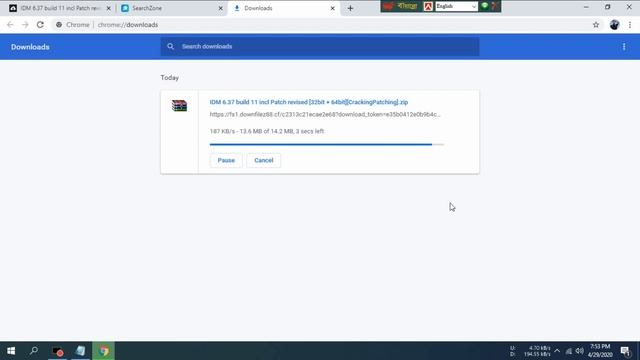Open the Downloads page three-dot menu
Viewport: 640px width, 360px height.
pos(624,47)
